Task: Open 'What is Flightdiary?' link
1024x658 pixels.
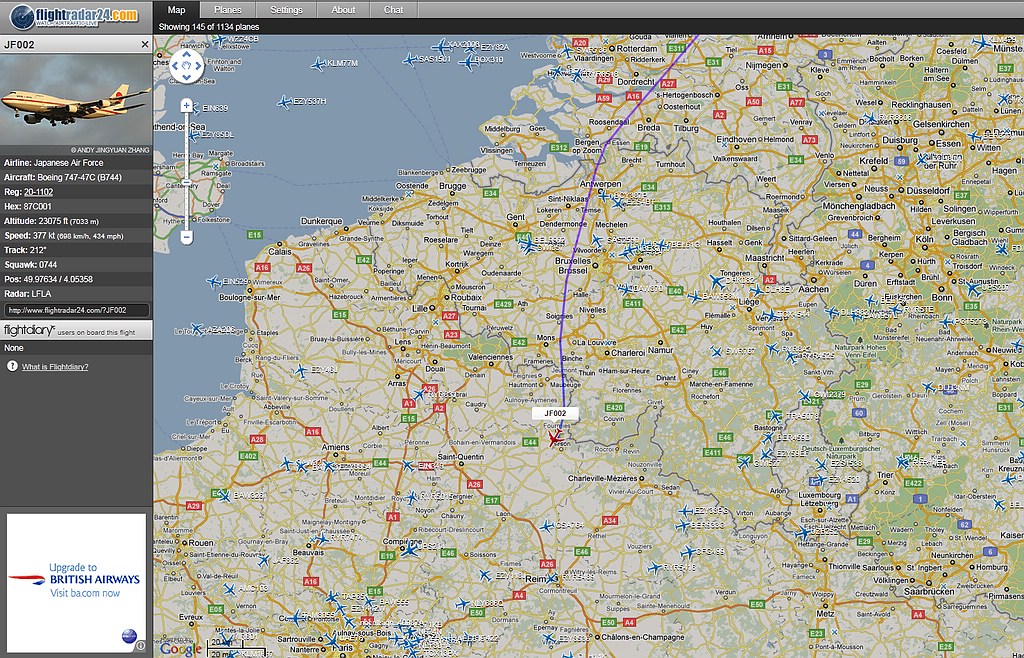Action: pyautogui.click(x=55, y=367)
